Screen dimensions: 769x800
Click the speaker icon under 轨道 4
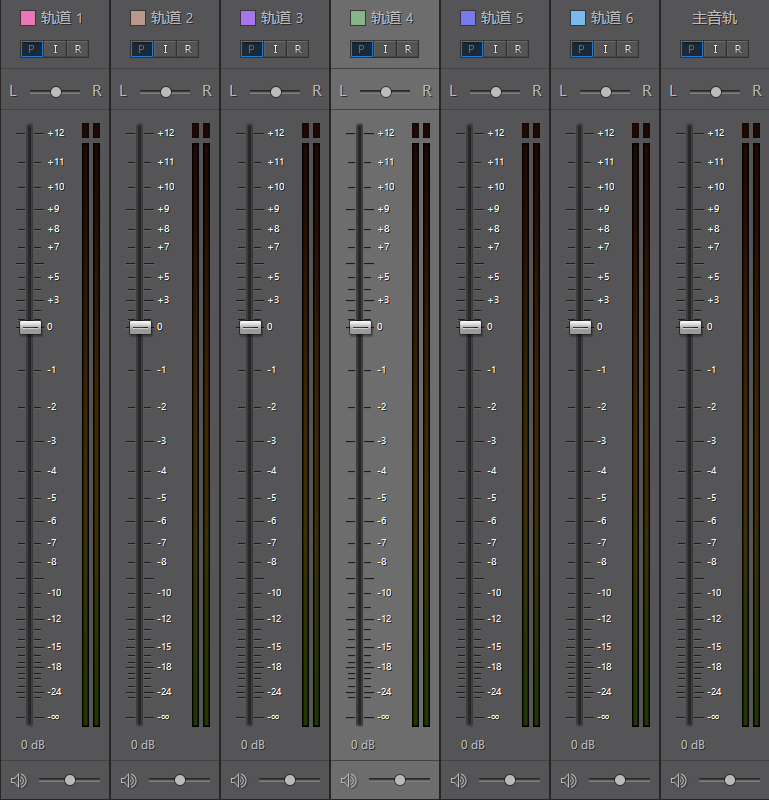coord(348,780)
